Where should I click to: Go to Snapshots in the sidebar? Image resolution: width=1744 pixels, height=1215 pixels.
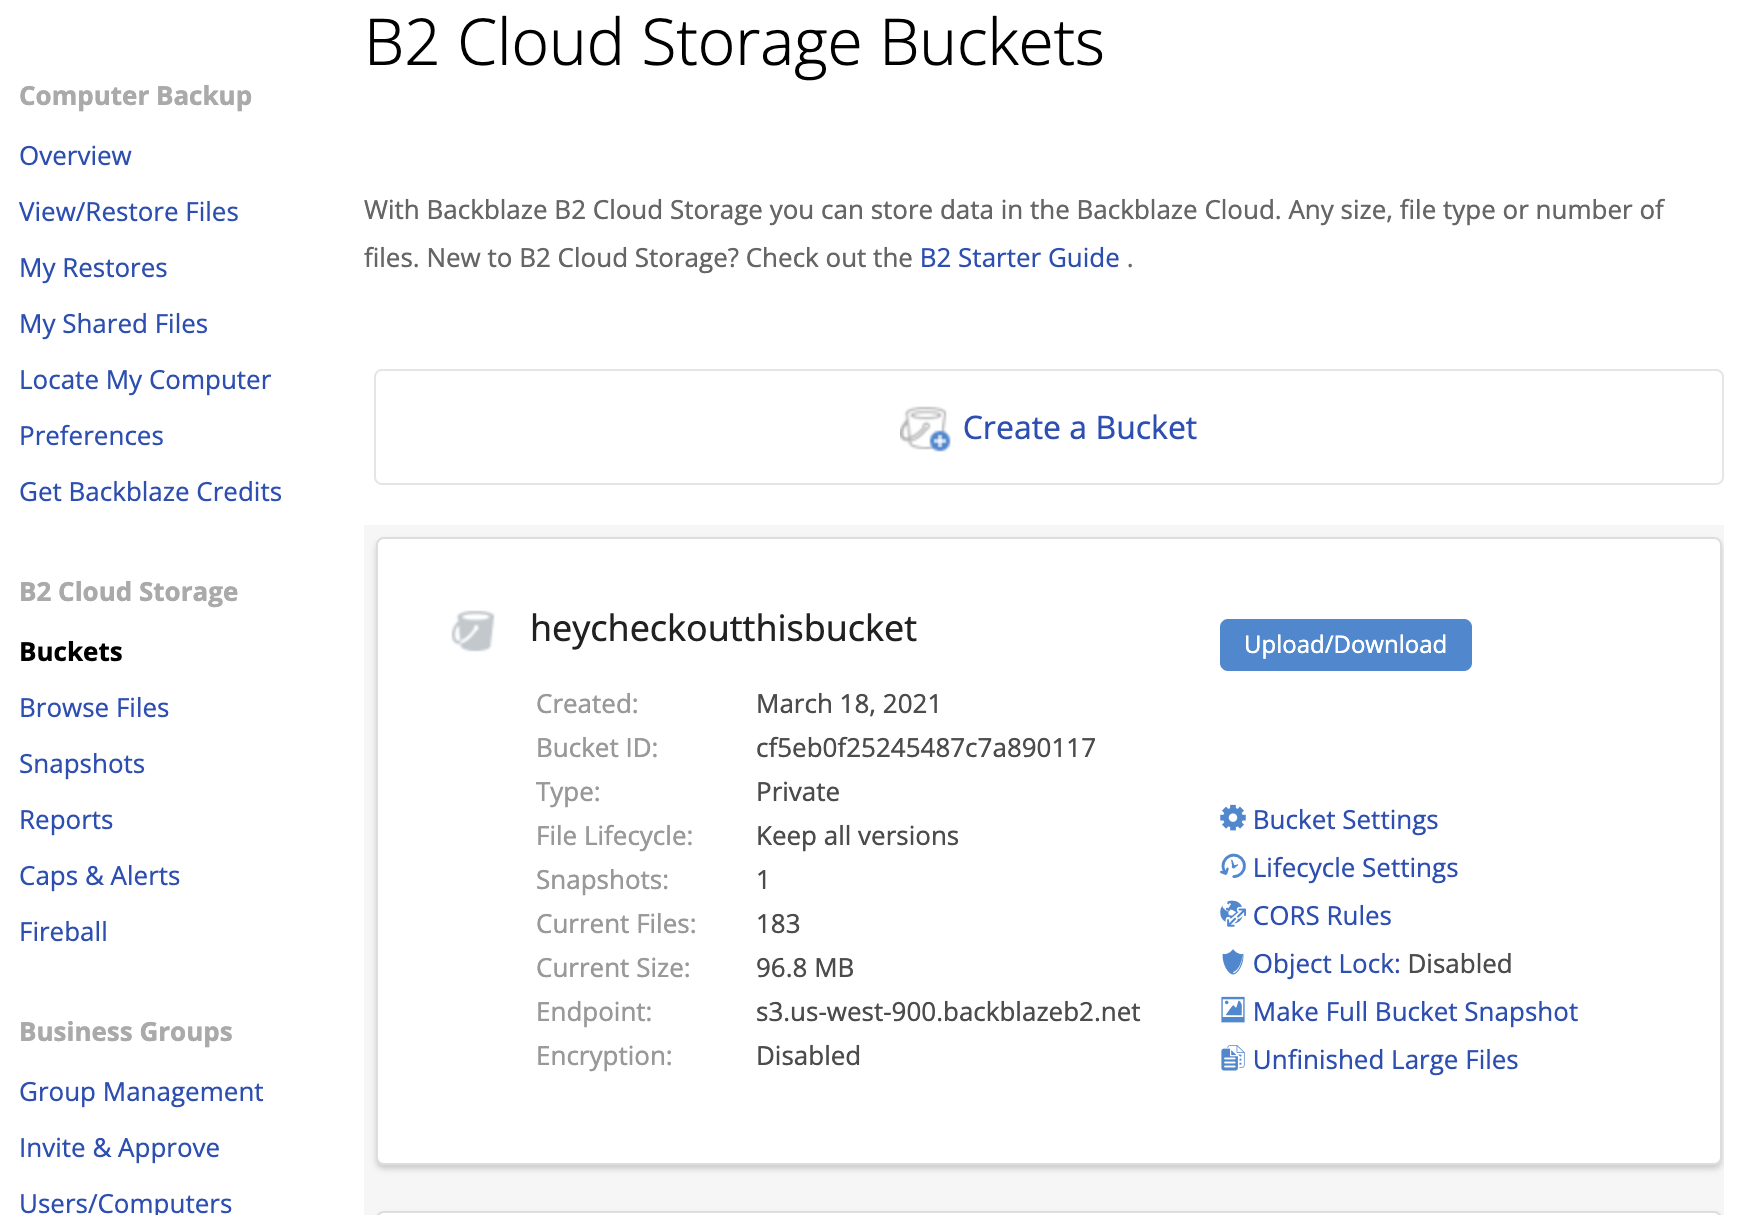coord(82,764)
